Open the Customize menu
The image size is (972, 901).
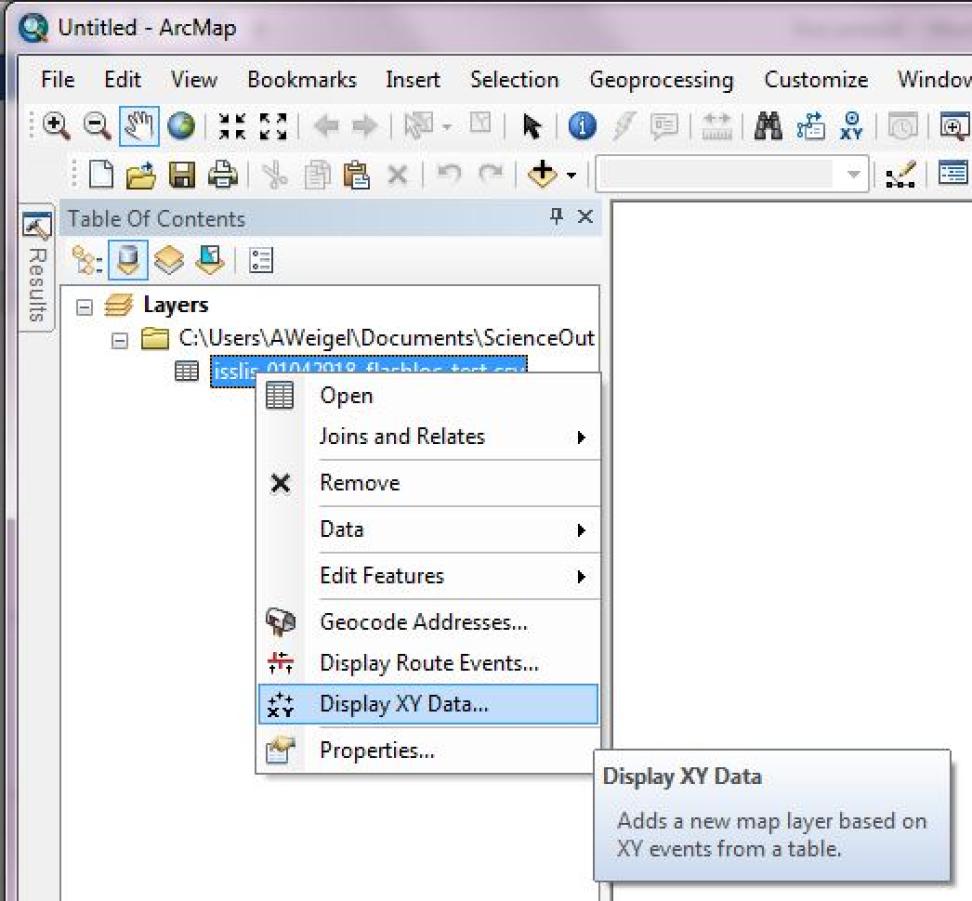(816, 79)
